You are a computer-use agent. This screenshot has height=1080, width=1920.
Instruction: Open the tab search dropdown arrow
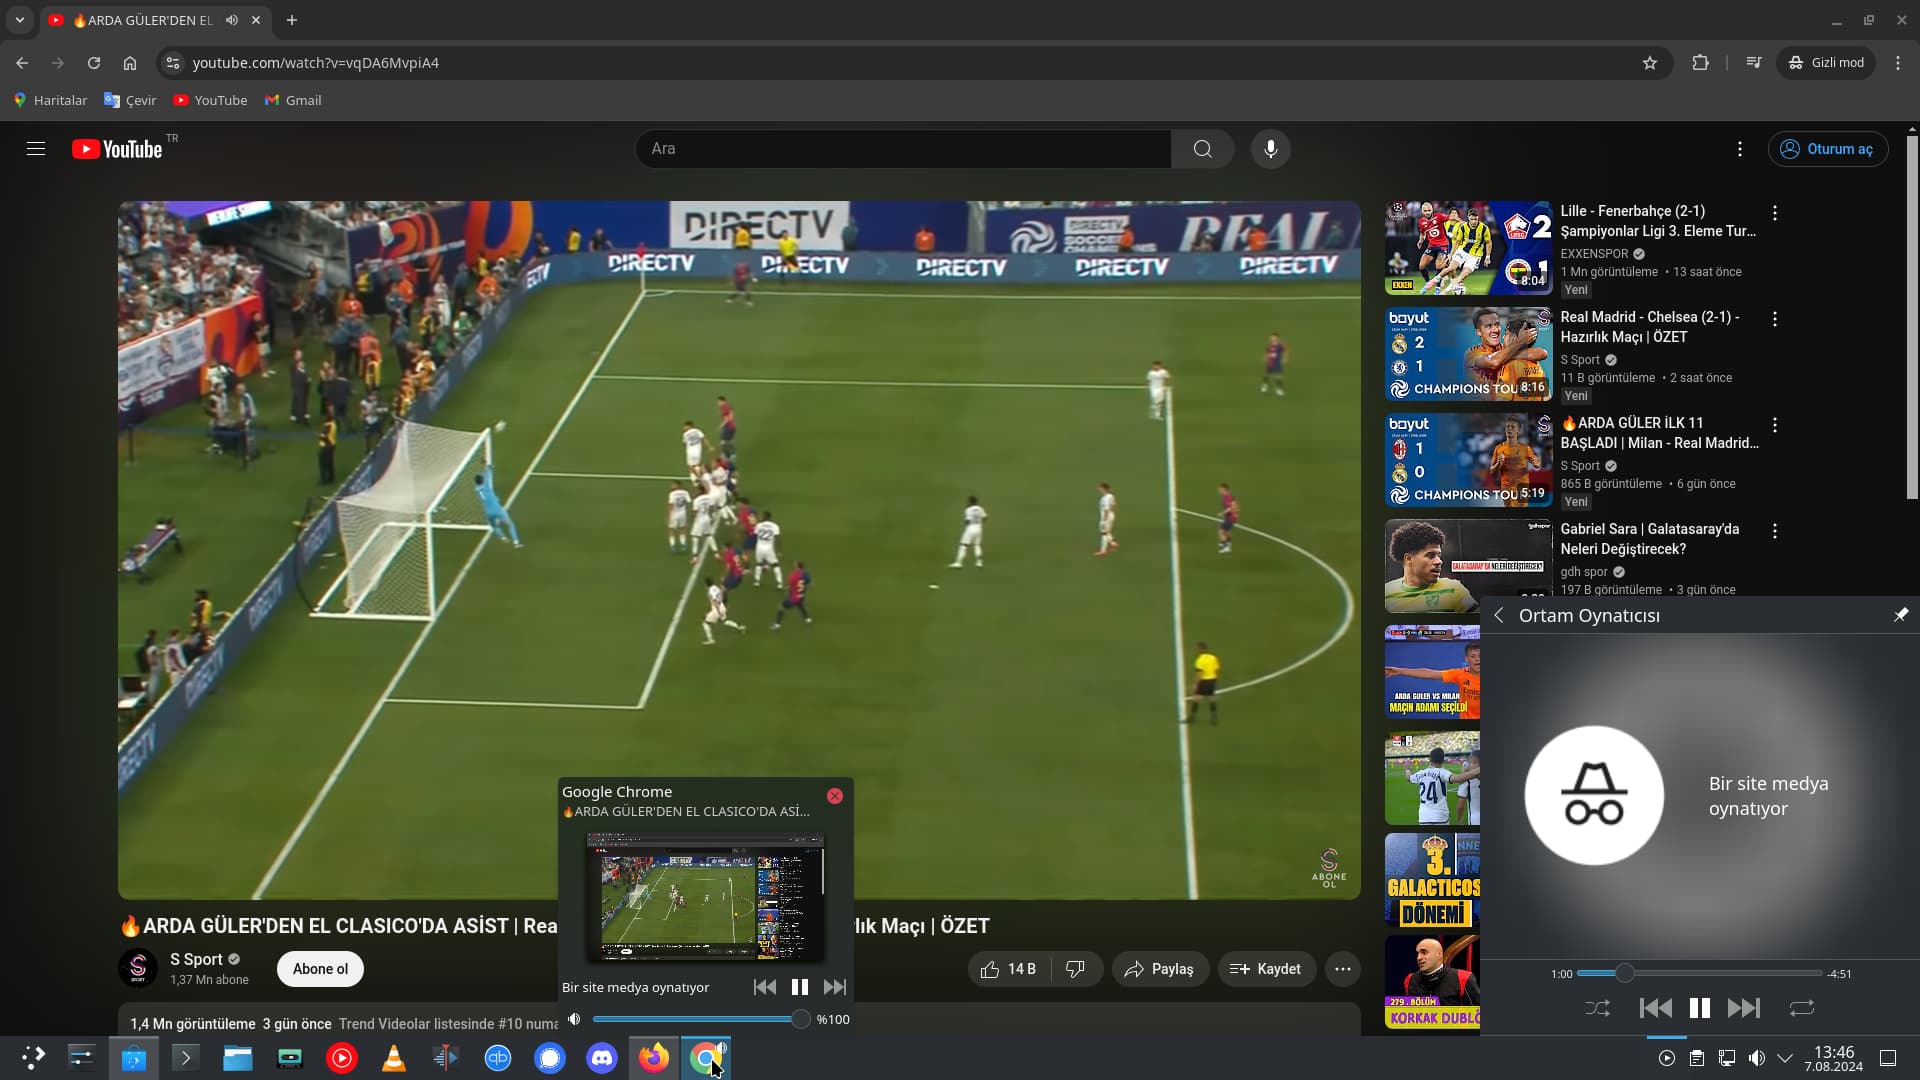[19, 20]
